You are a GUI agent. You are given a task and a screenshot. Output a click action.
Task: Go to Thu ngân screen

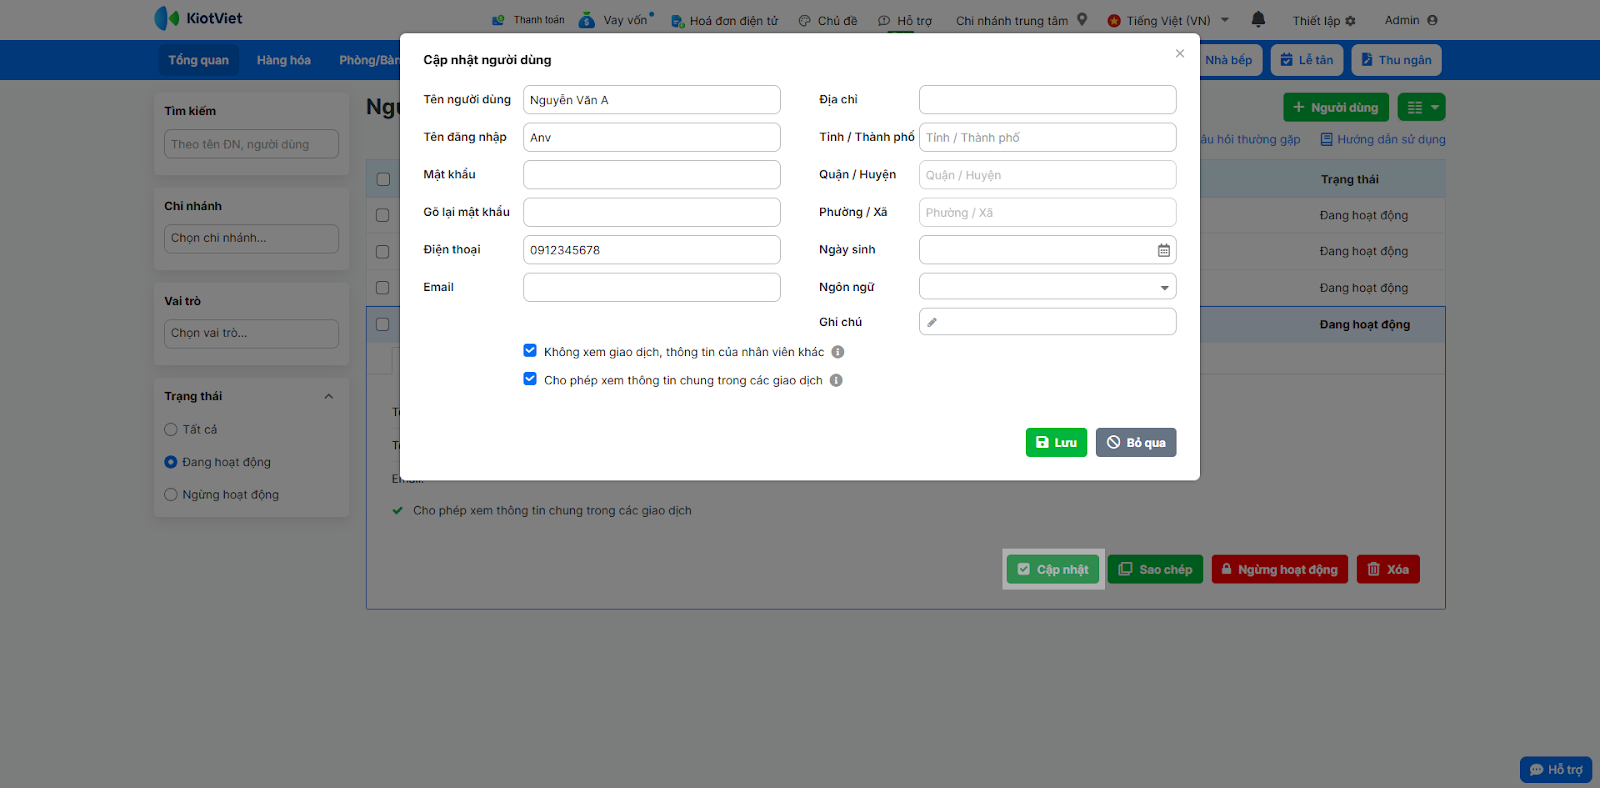pos(1396,60)
